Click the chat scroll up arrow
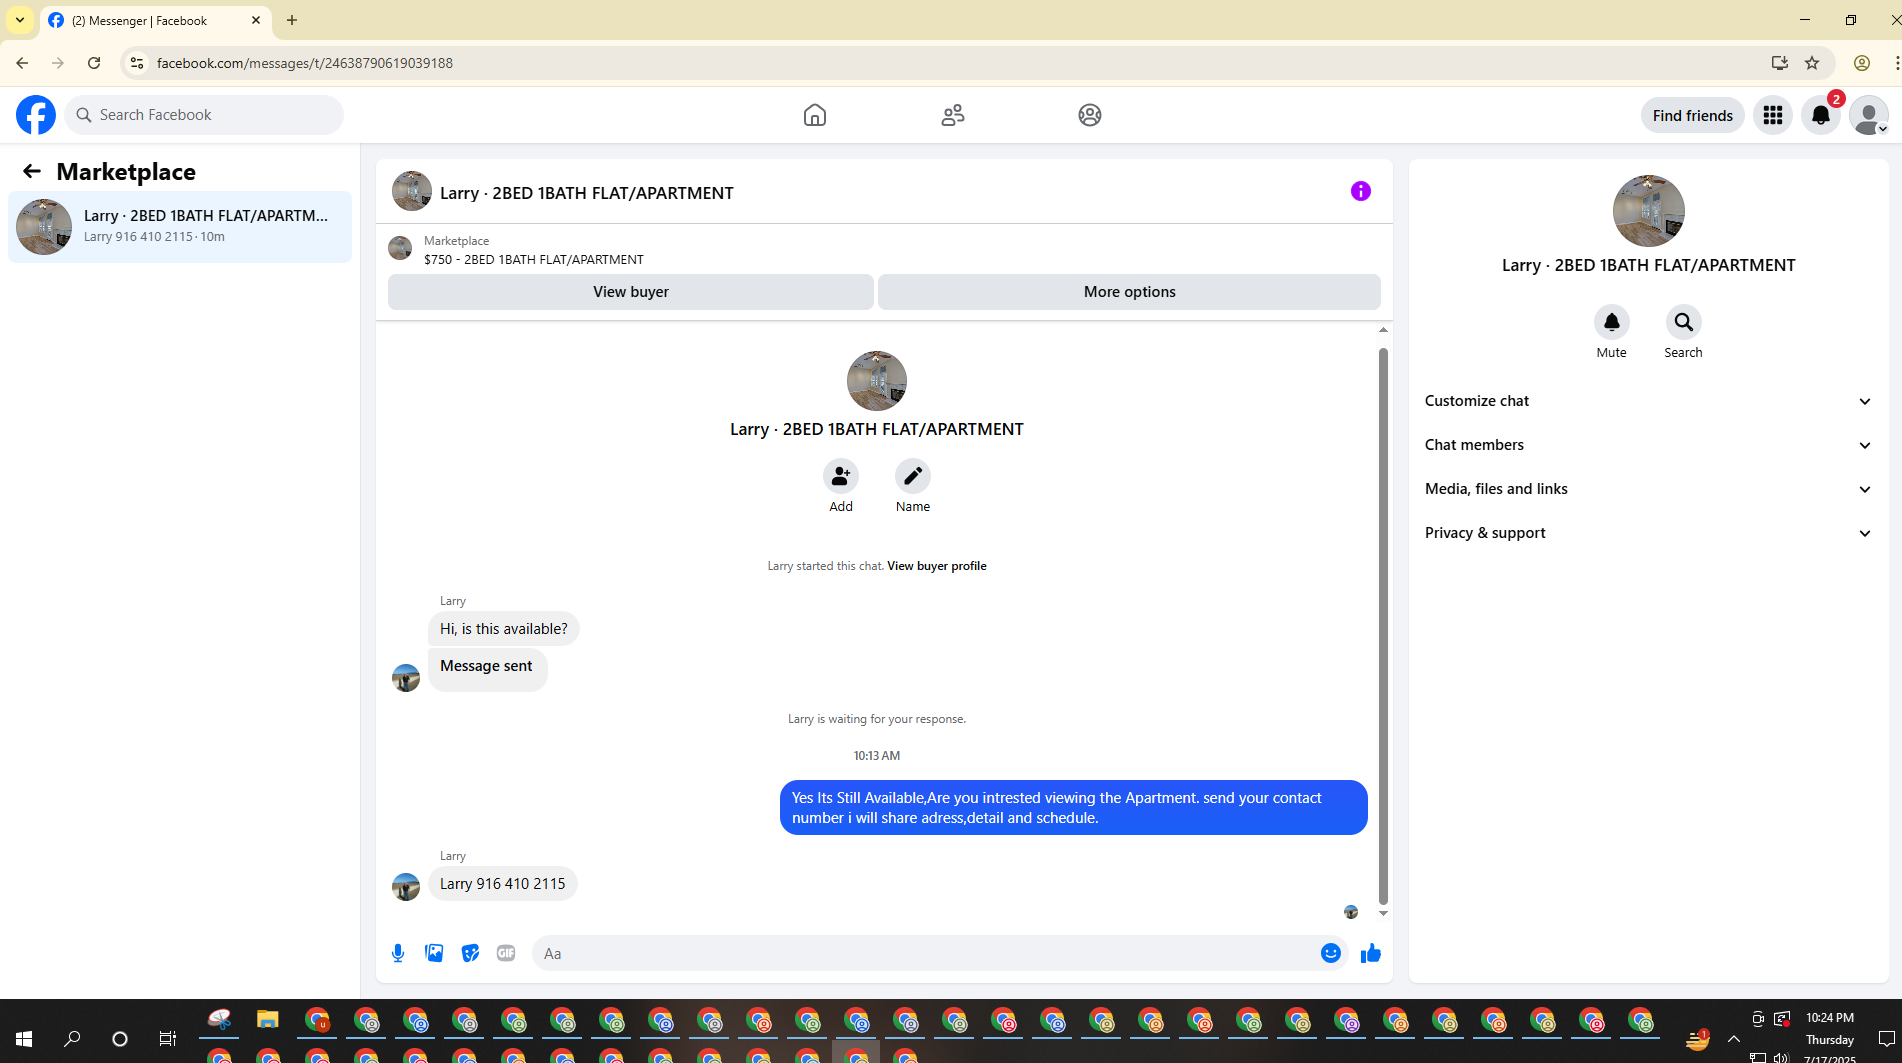The height and width of the screenshot is (1063, 1902). 1383,330
